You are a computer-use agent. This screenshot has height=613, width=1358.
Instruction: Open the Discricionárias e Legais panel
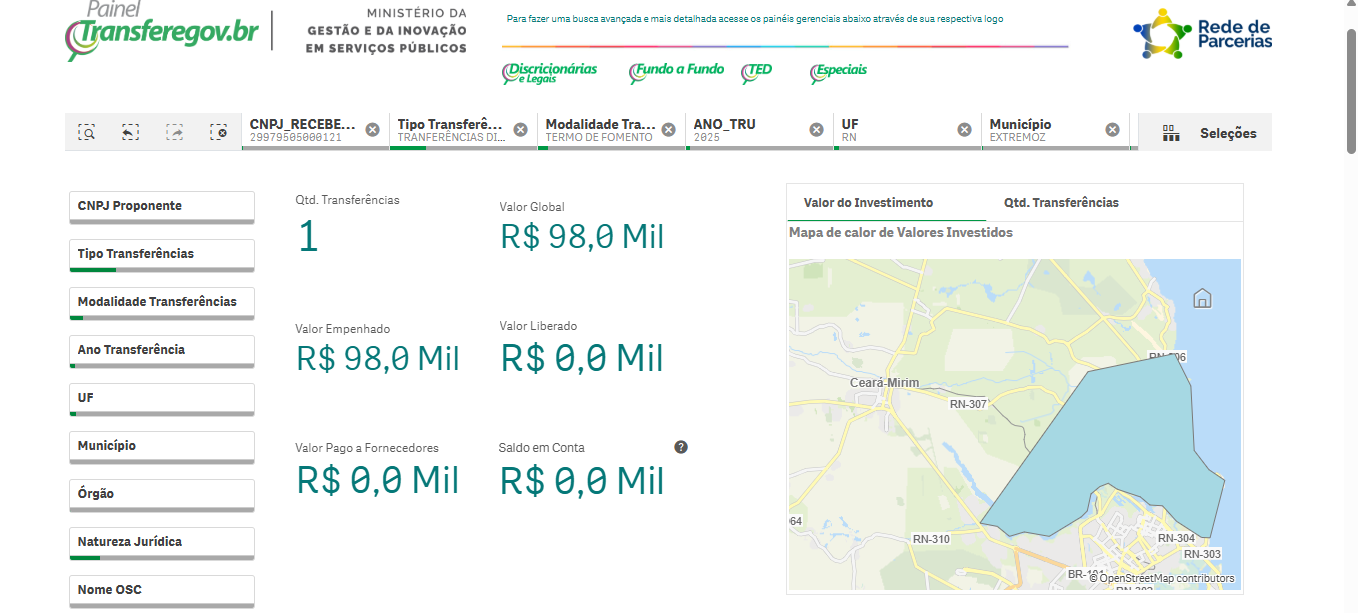point(550,72)
